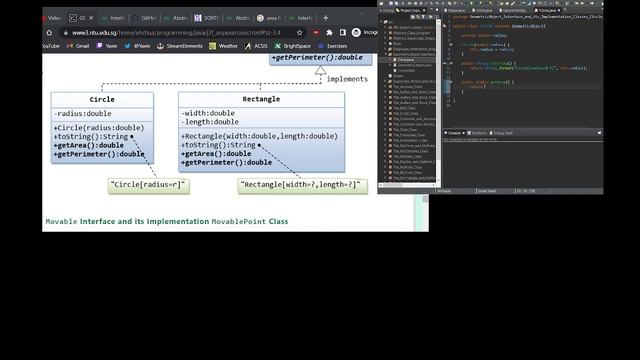Click the Incognito profile icon
This screenshot has height=360, width=640.
(x=356, y=33)
